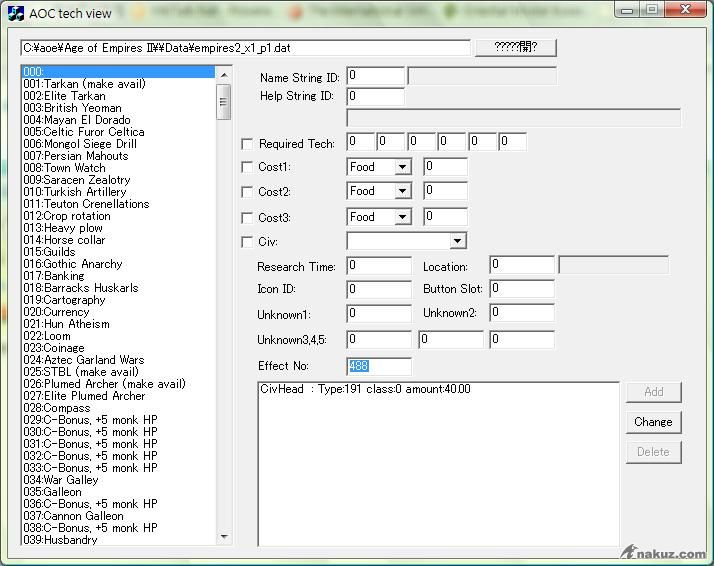Click the Delete effect button
Screen dimensions: 714x566
[x=653, y=452]
